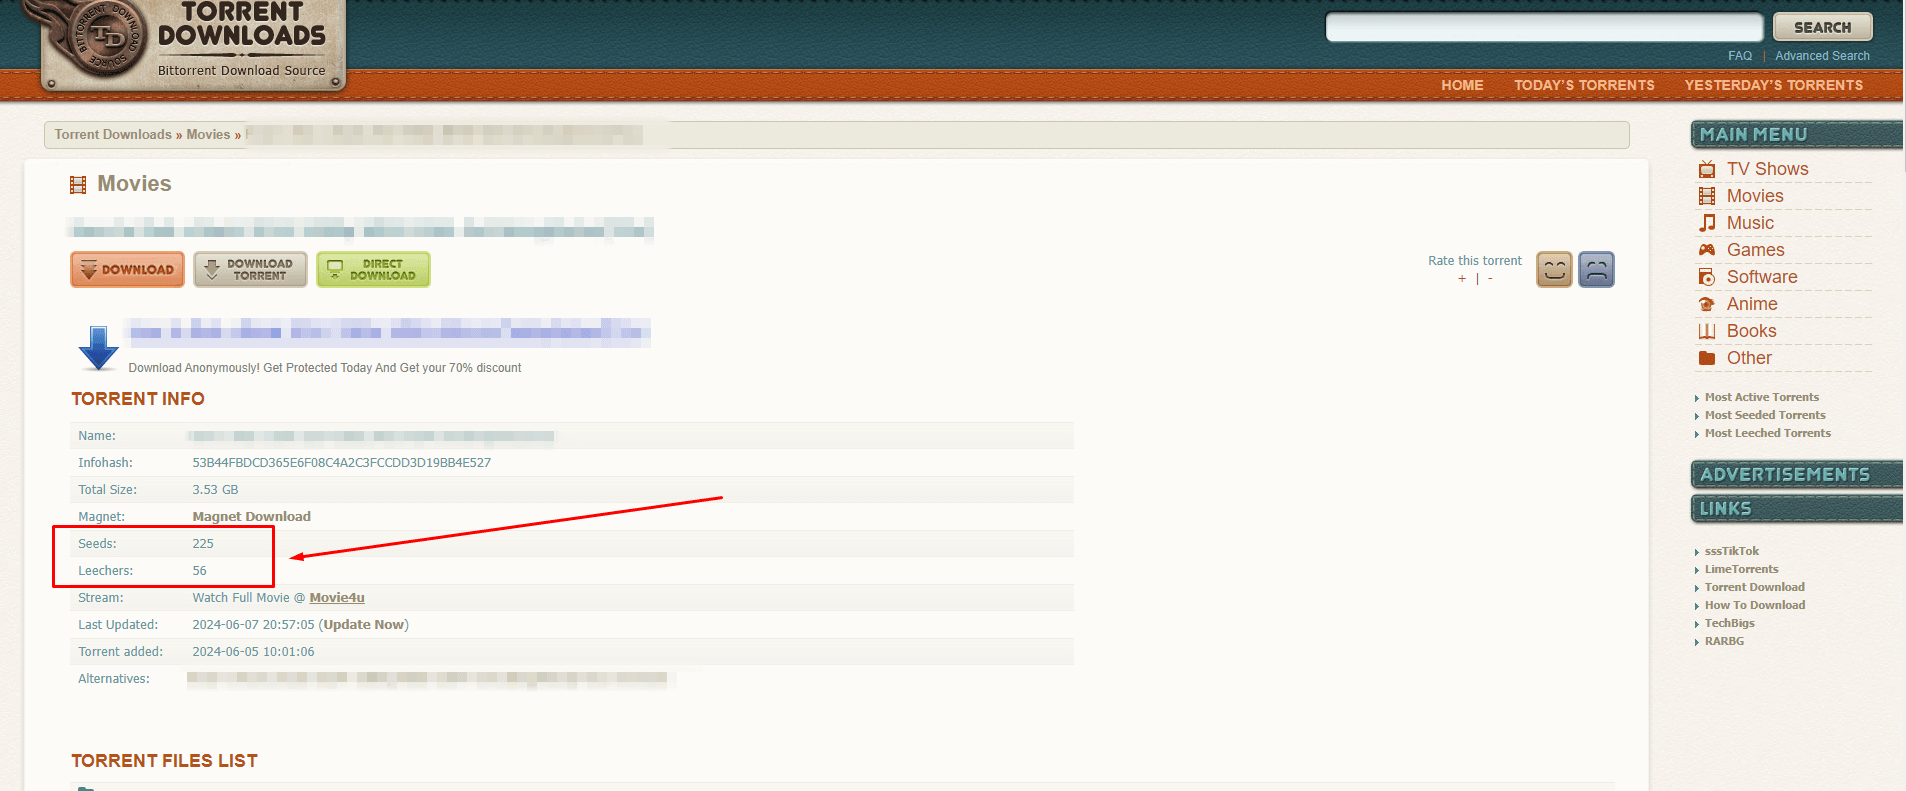Click the Movie4u stream link
Image resolution: width=1906 pixels, height=791 pixels.
337,598
